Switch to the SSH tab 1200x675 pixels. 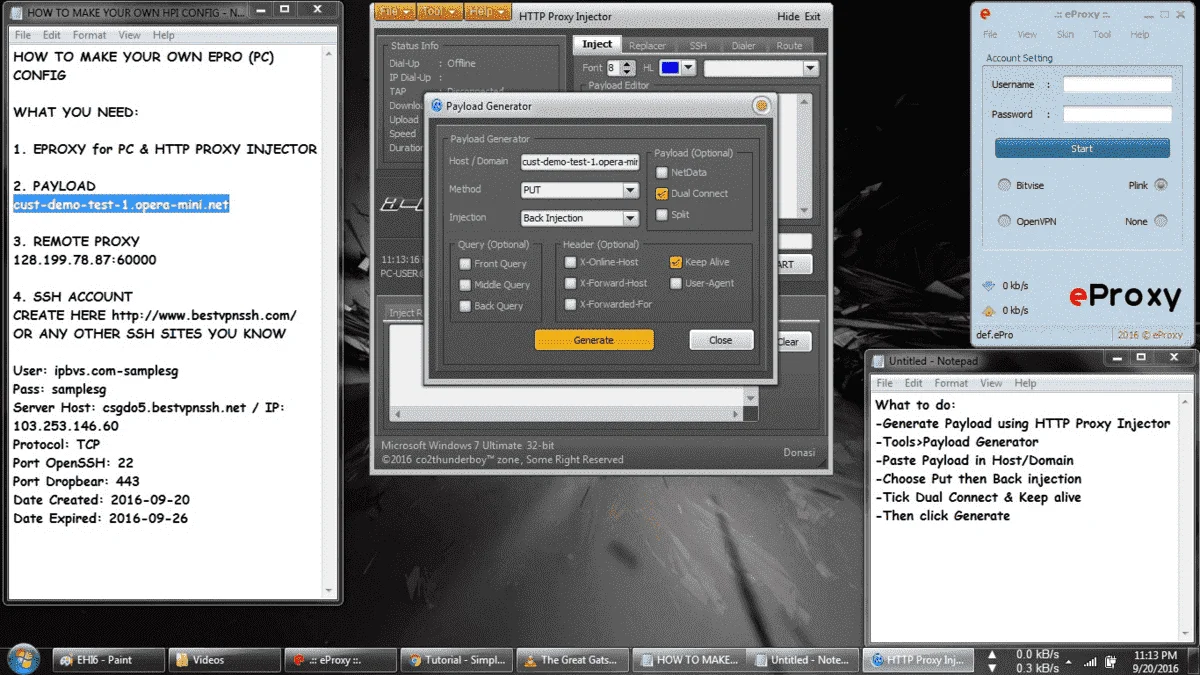pos(697,45)
